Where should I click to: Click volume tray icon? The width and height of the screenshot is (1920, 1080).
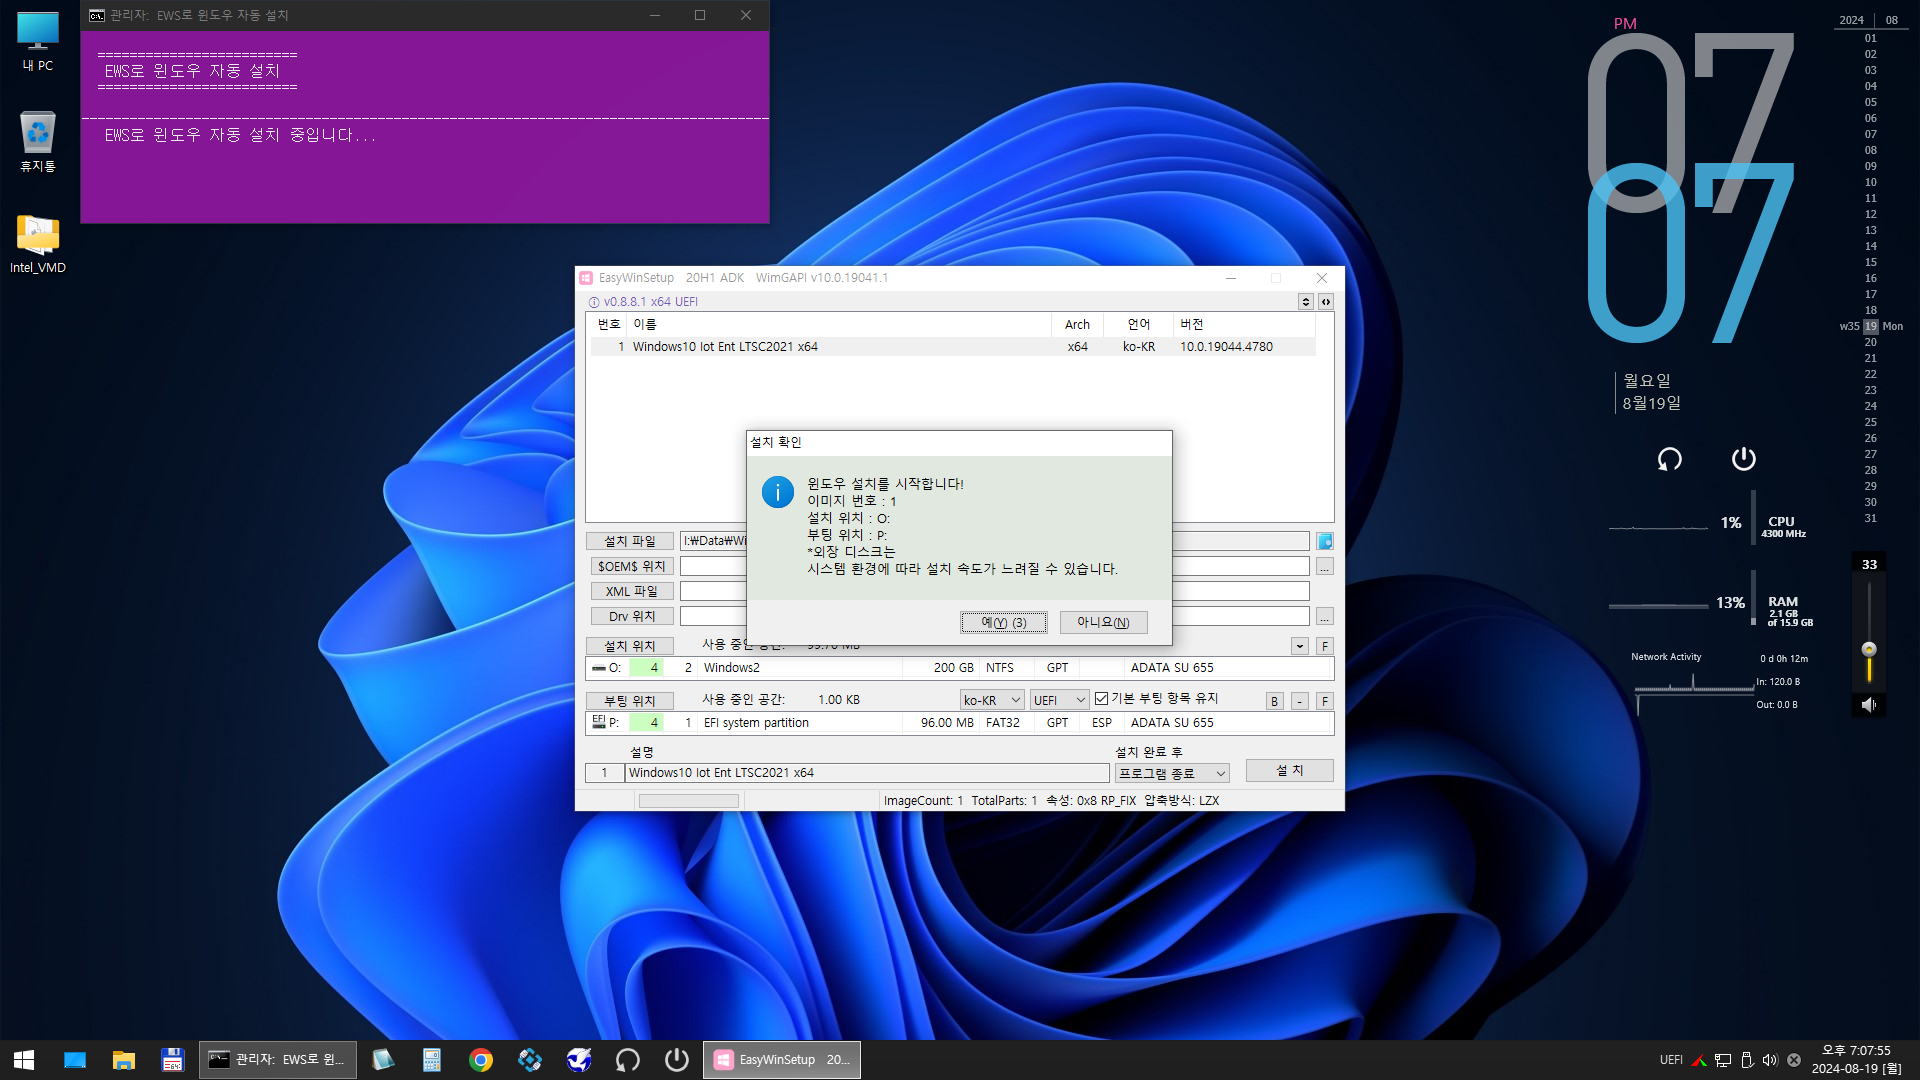coord(1770,1060)
